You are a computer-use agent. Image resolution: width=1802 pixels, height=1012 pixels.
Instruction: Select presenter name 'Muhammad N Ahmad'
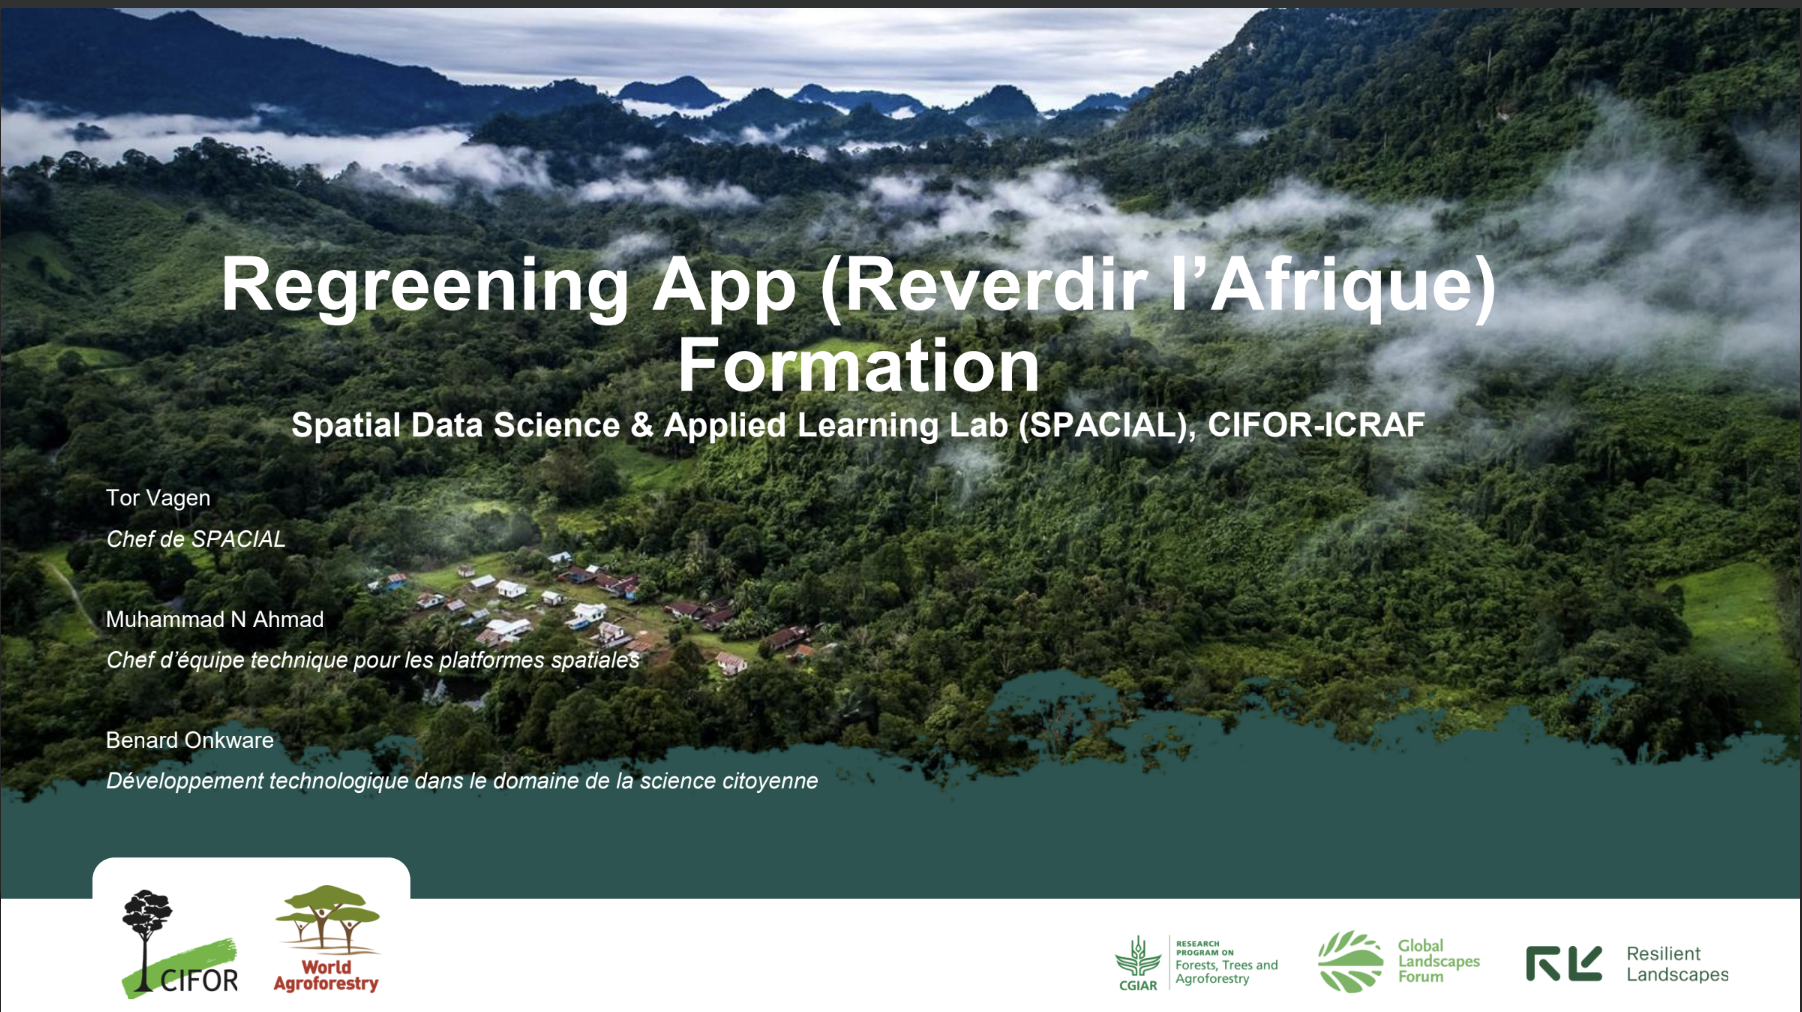pyautogui.click(x=215, y=619)
